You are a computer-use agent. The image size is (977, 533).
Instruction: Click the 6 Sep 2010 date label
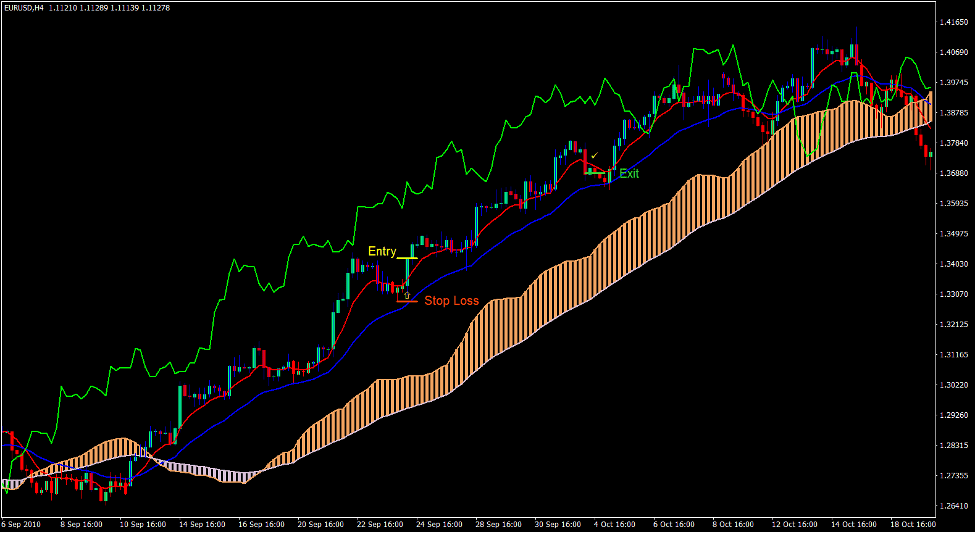click(21, 524)
